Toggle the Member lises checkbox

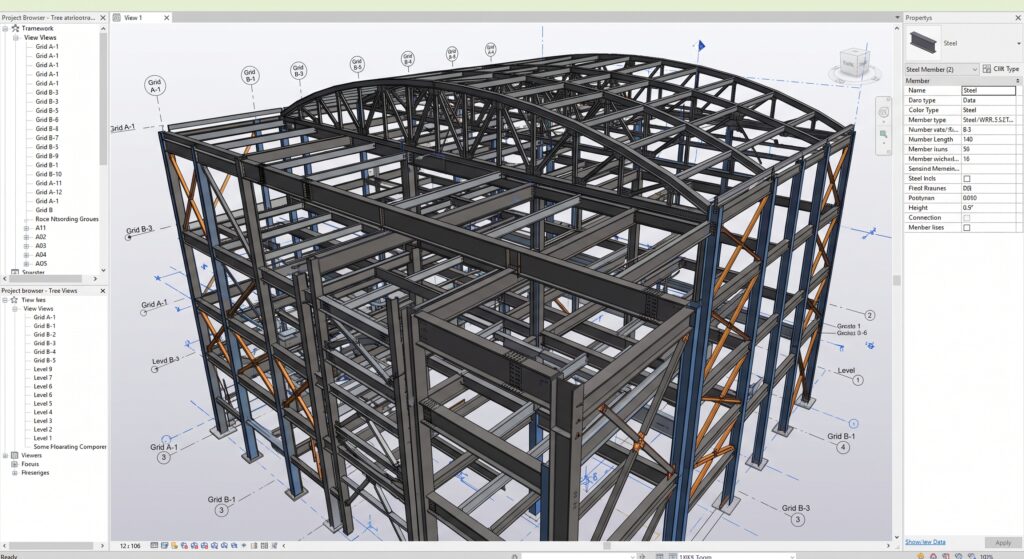[967, 227]
